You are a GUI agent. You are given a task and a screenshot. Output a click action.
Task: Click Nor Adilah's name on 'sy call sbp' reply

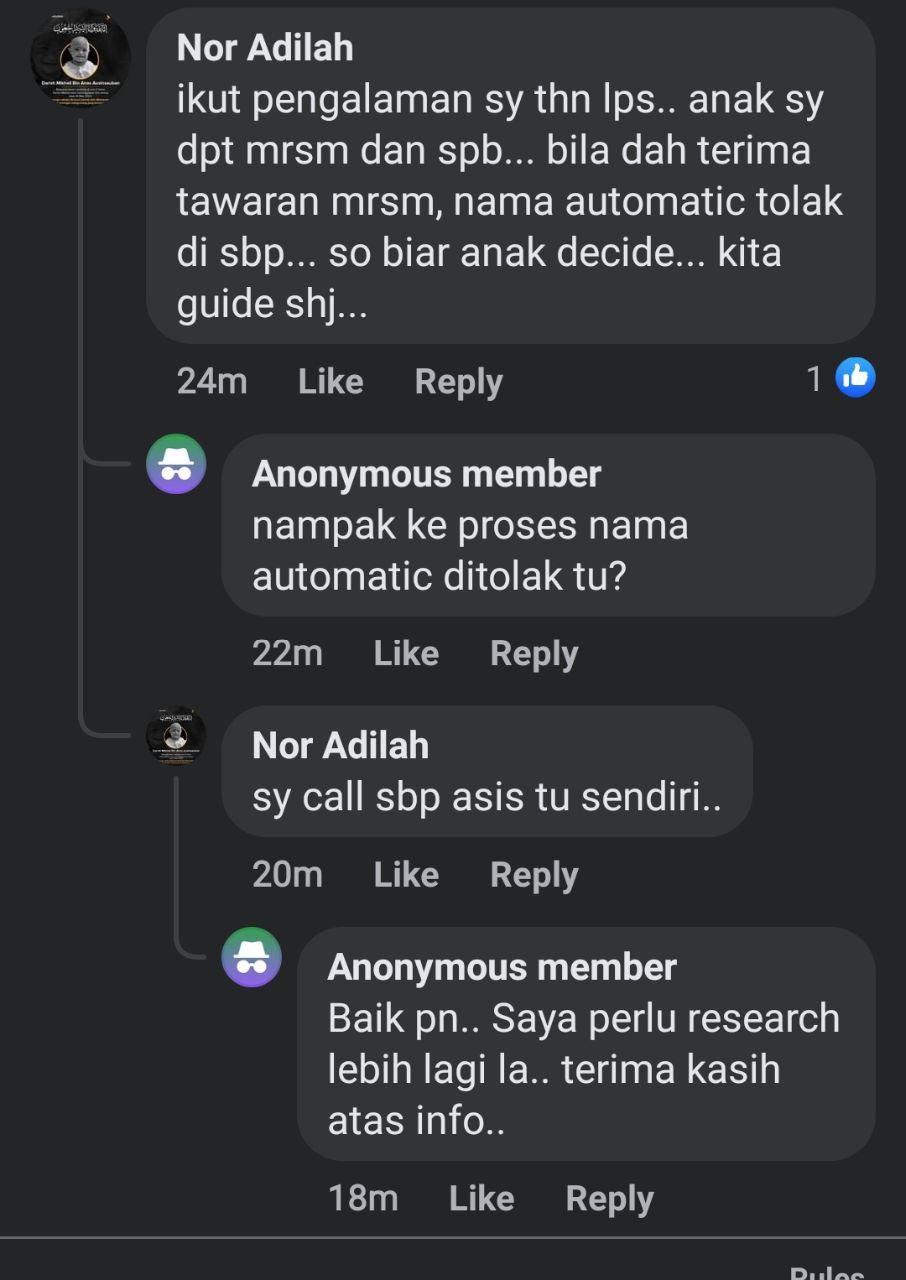coord(340,745)
